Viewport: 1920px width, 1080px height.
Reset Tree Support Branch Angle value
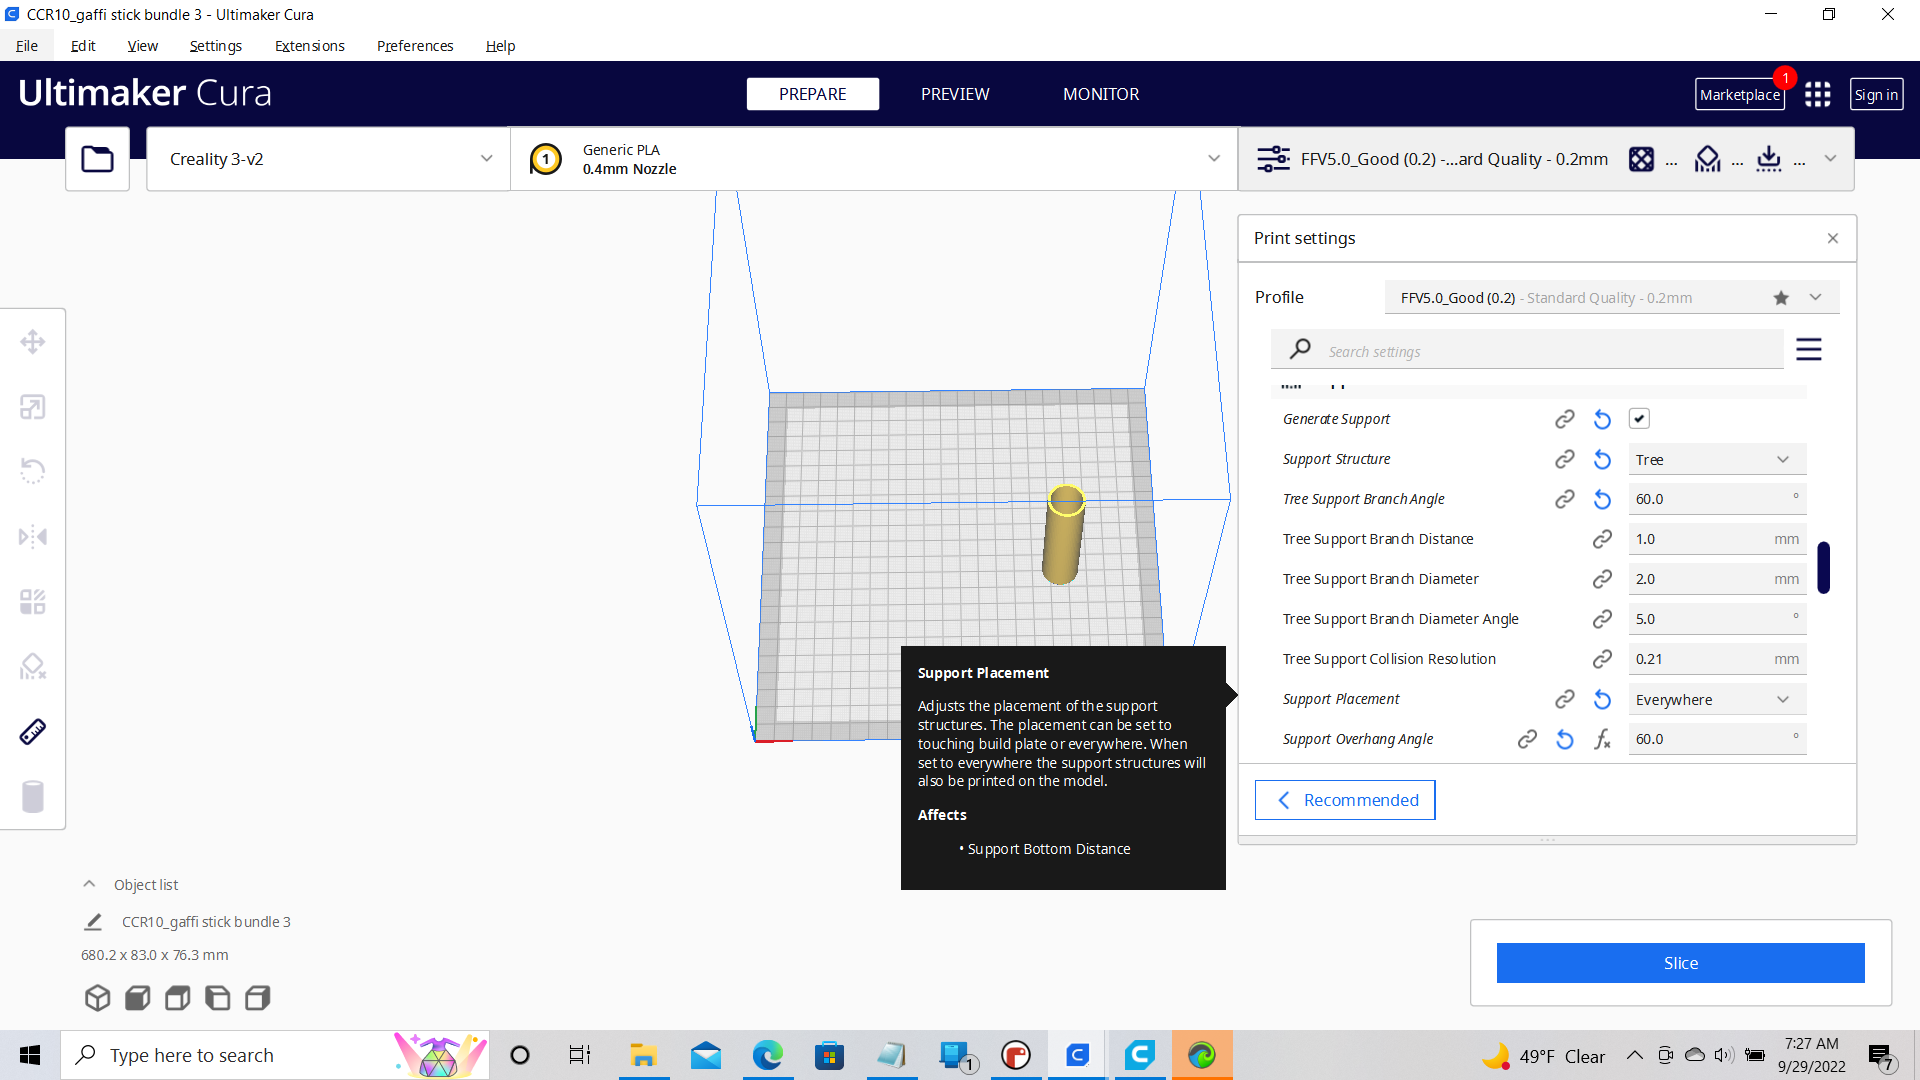coord(1602,499)
